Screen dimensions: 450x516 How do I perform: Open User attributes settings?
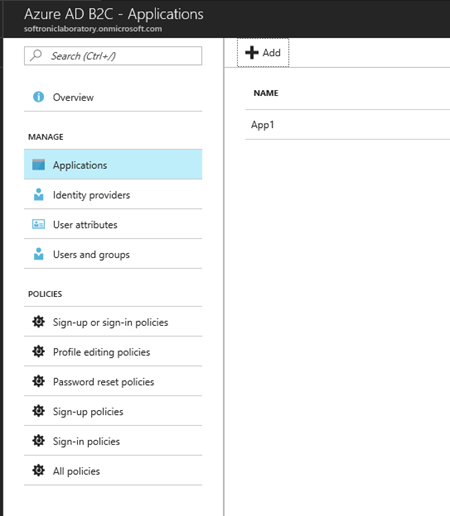pyautogui.click(x=113, y=224)
